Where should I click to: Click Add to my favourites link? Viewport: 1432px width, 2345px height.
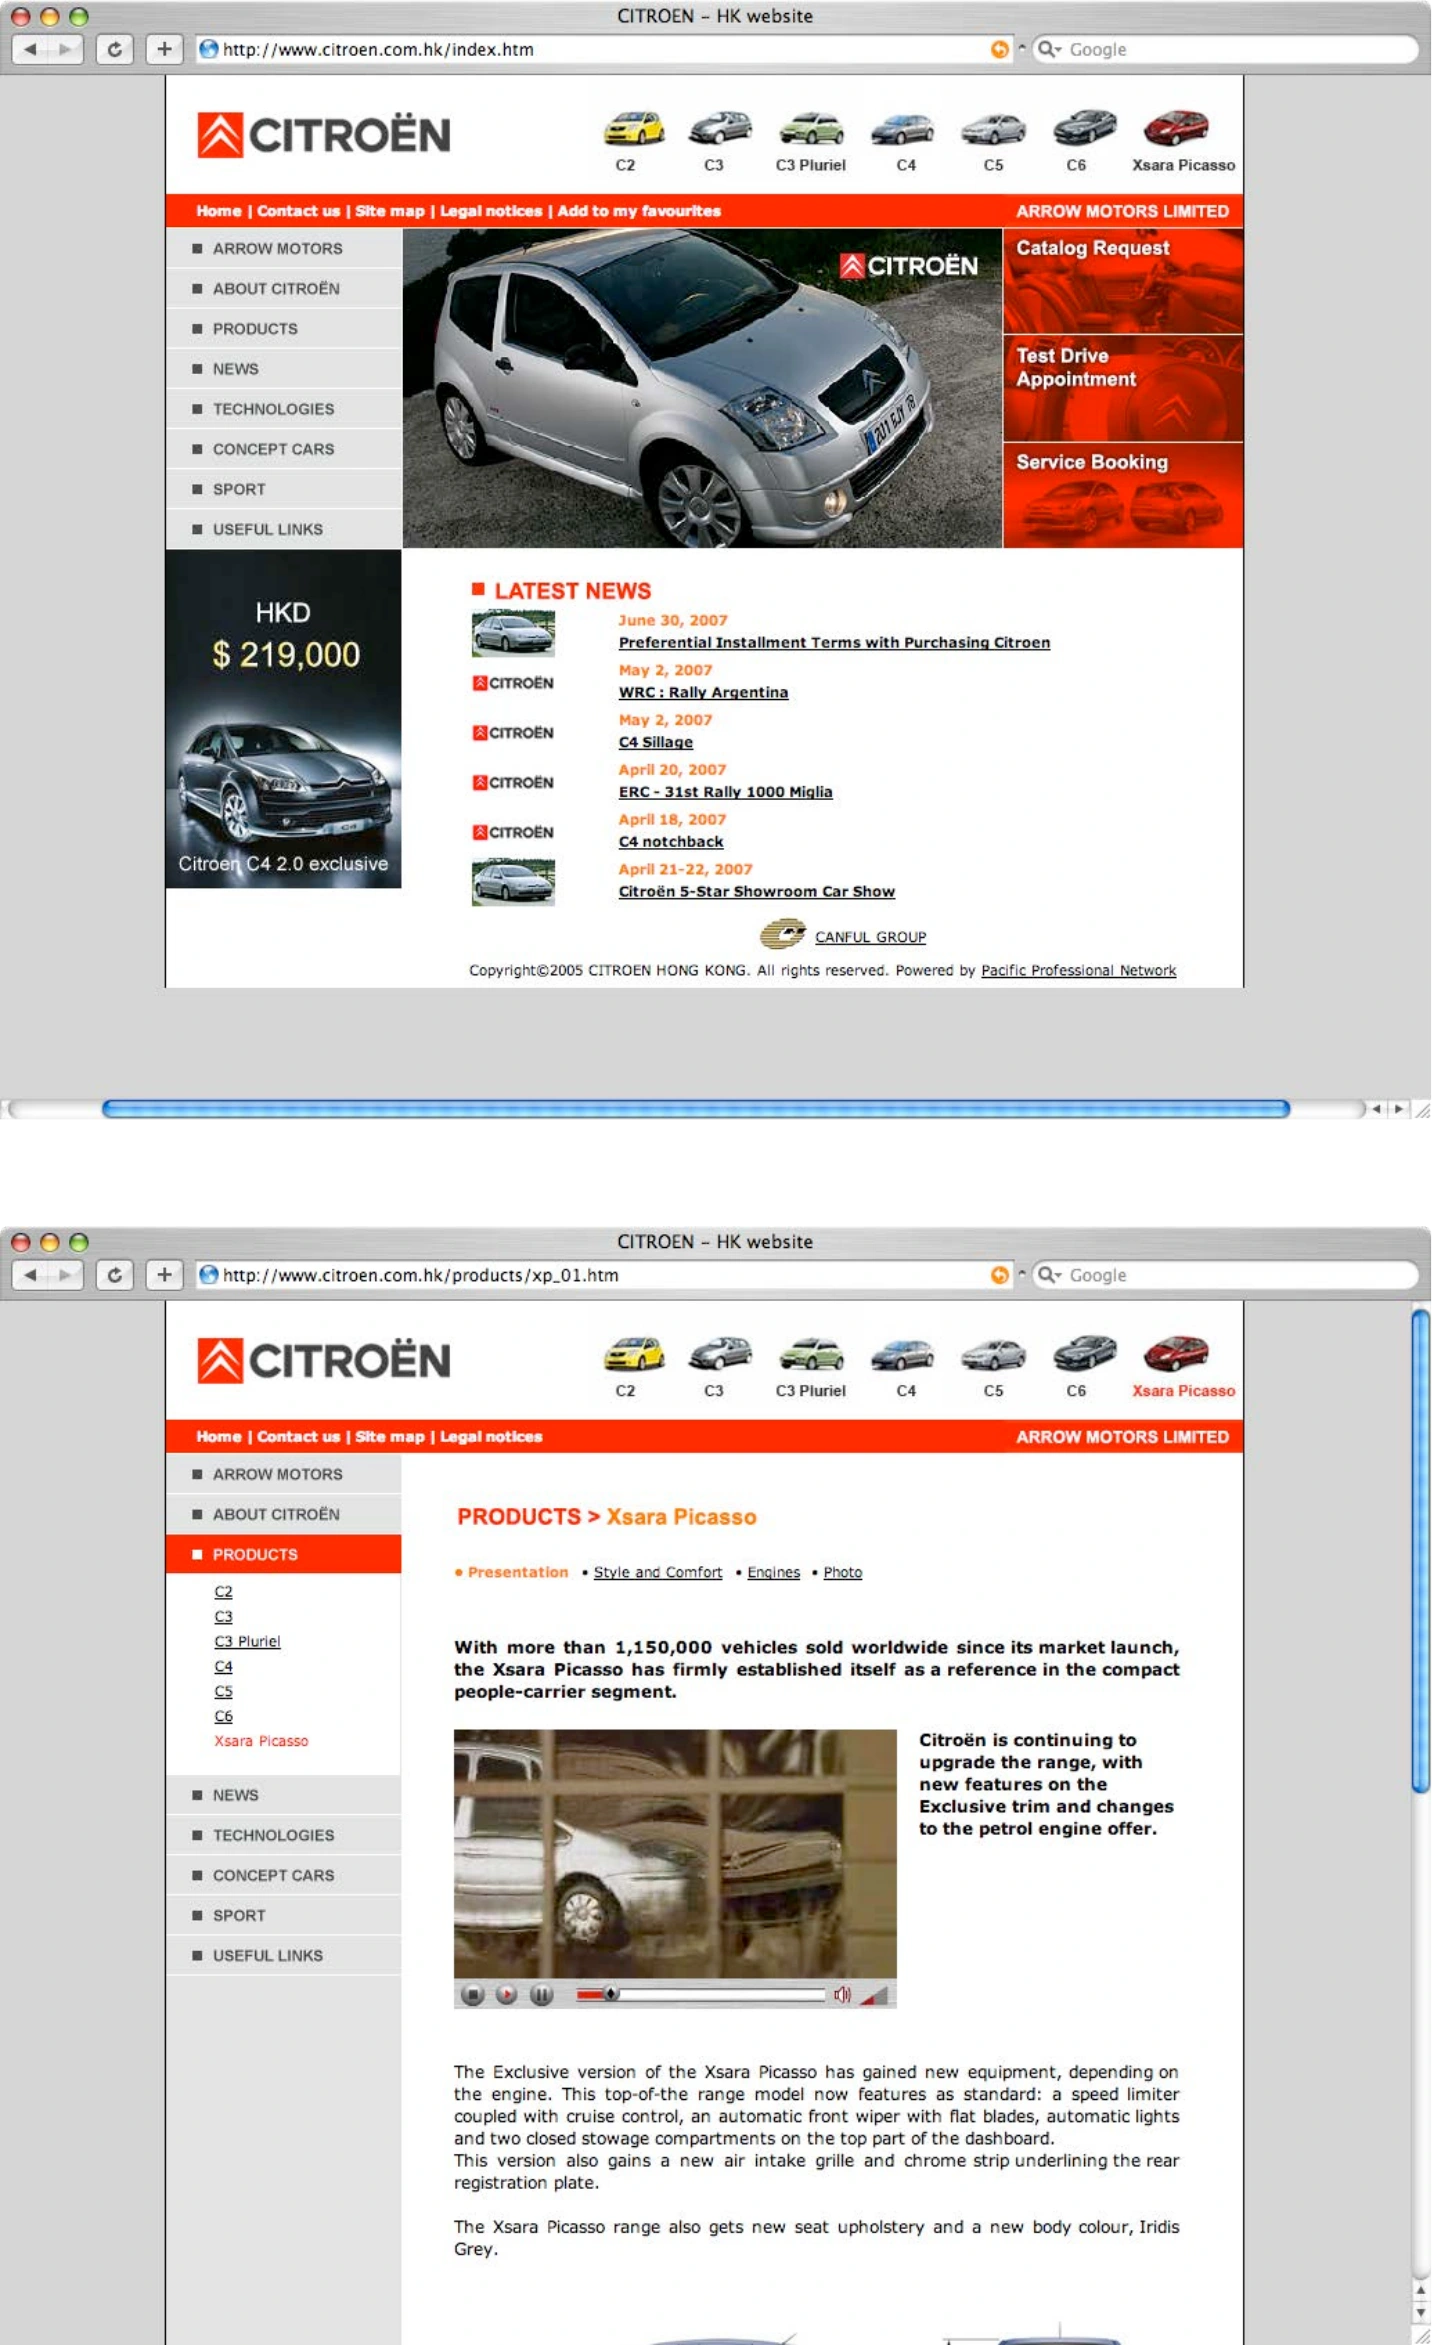coord(639,211)
